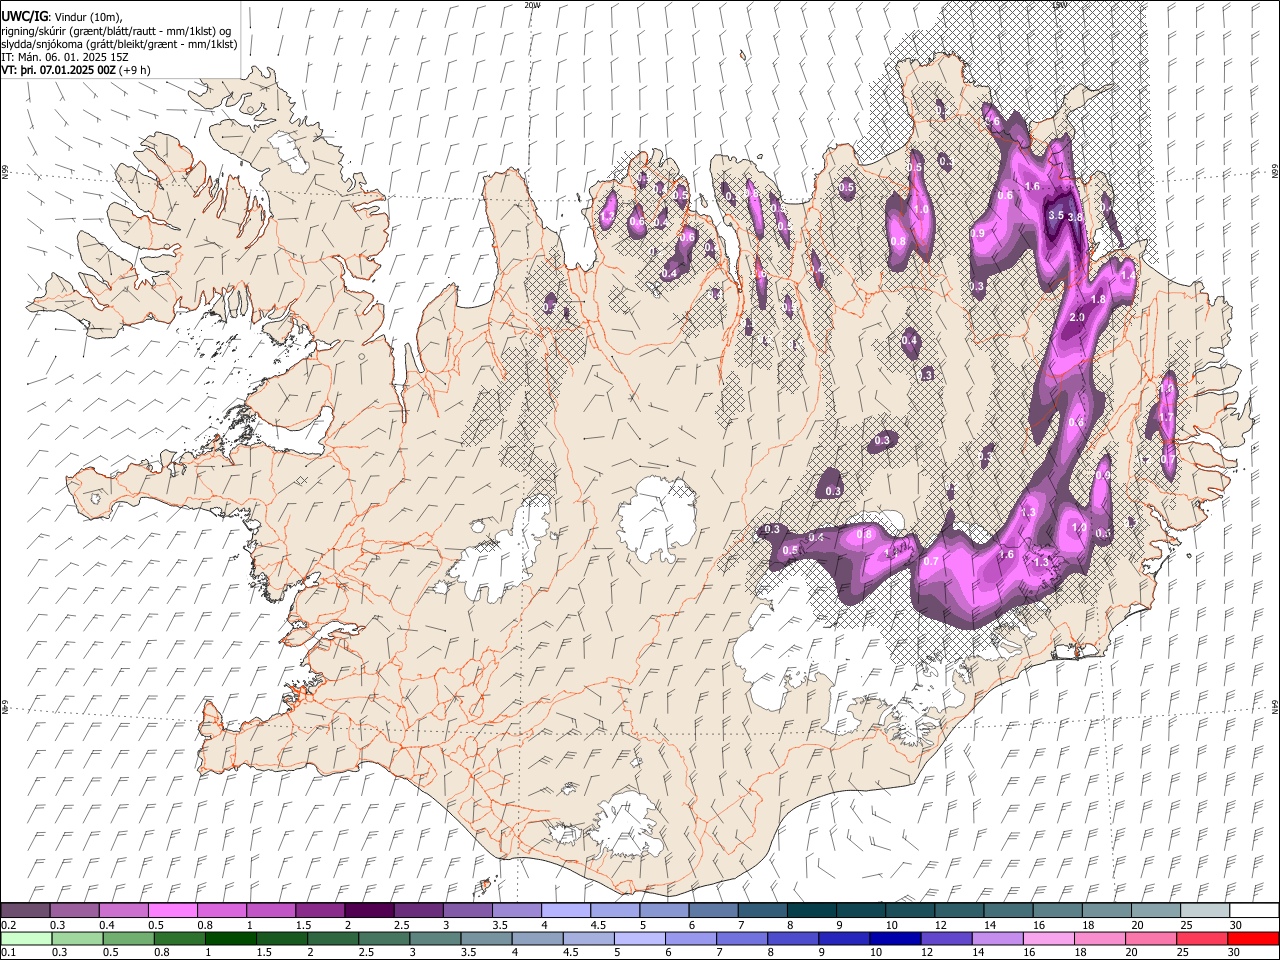Image resolution: width=1280 pixels, height=960 pixels.
Task: Select the 'rigning/skúrir' legend description line
Action: [x=116, y=31]
